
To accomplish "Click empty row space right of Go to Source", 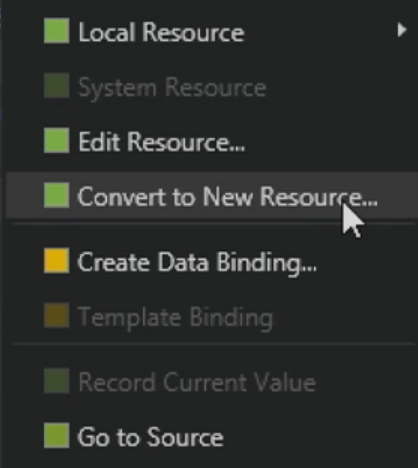I will (318, 436).
